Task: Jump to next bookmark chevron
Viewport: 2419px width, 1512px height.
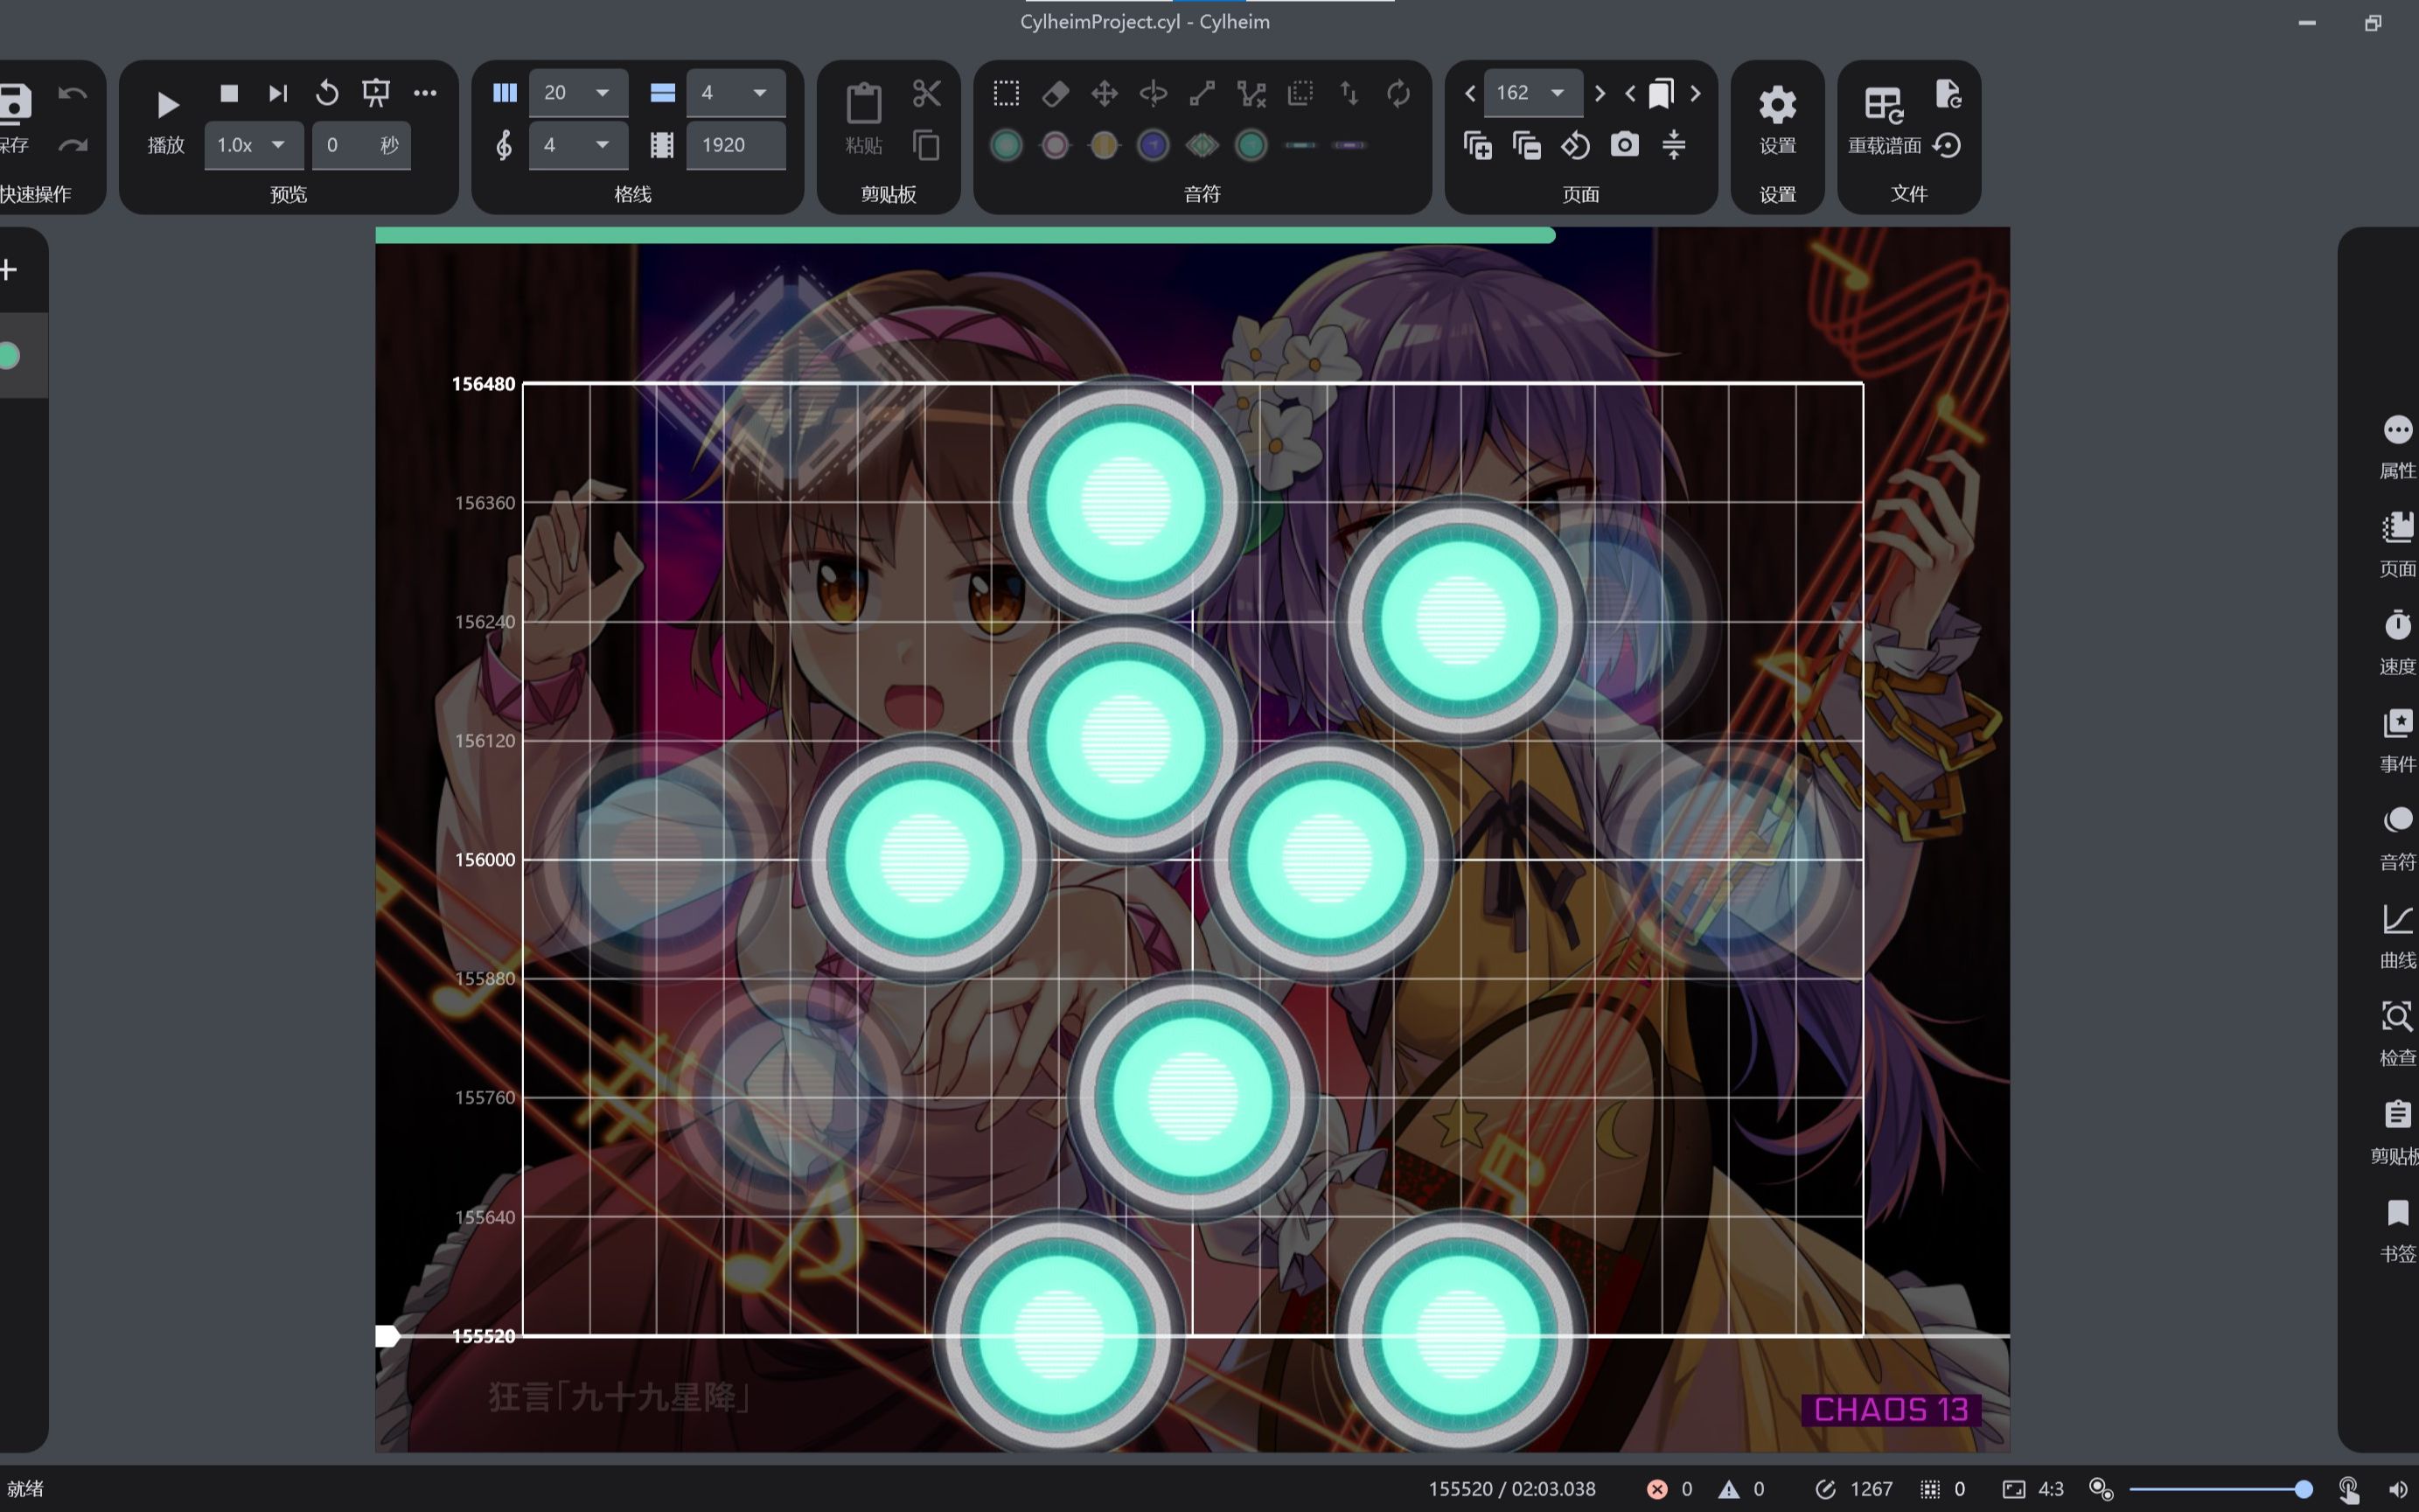Action: [x=1695, y=93]
